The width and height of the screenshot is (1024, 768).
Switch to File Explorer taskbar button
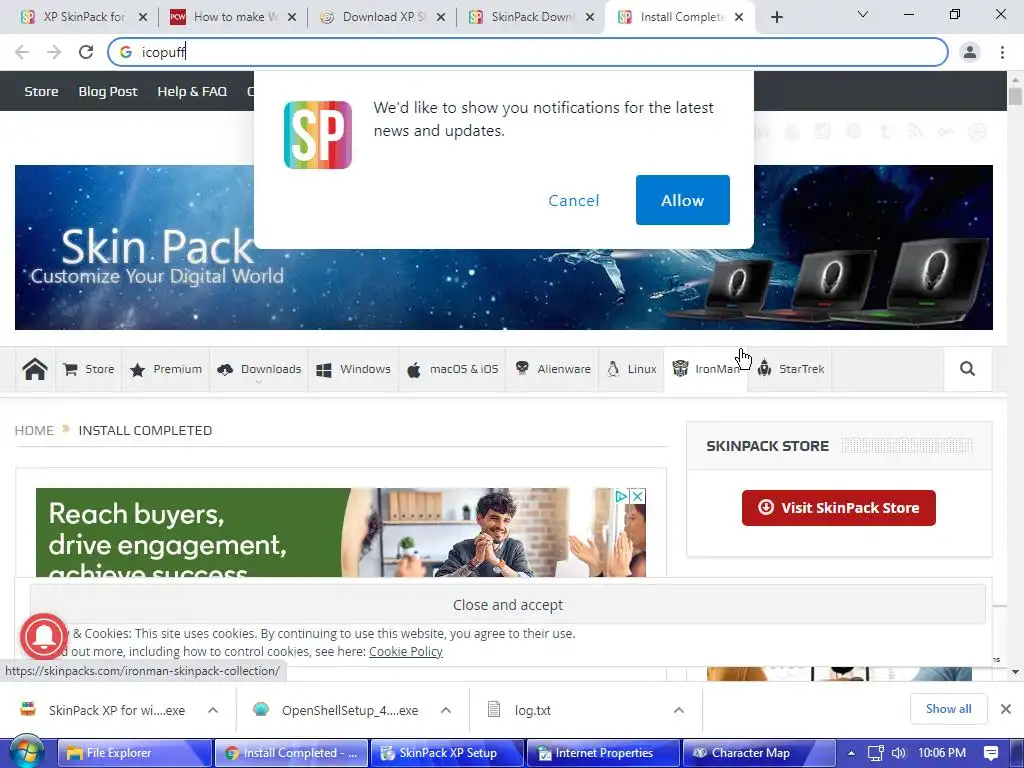(135, 753)
